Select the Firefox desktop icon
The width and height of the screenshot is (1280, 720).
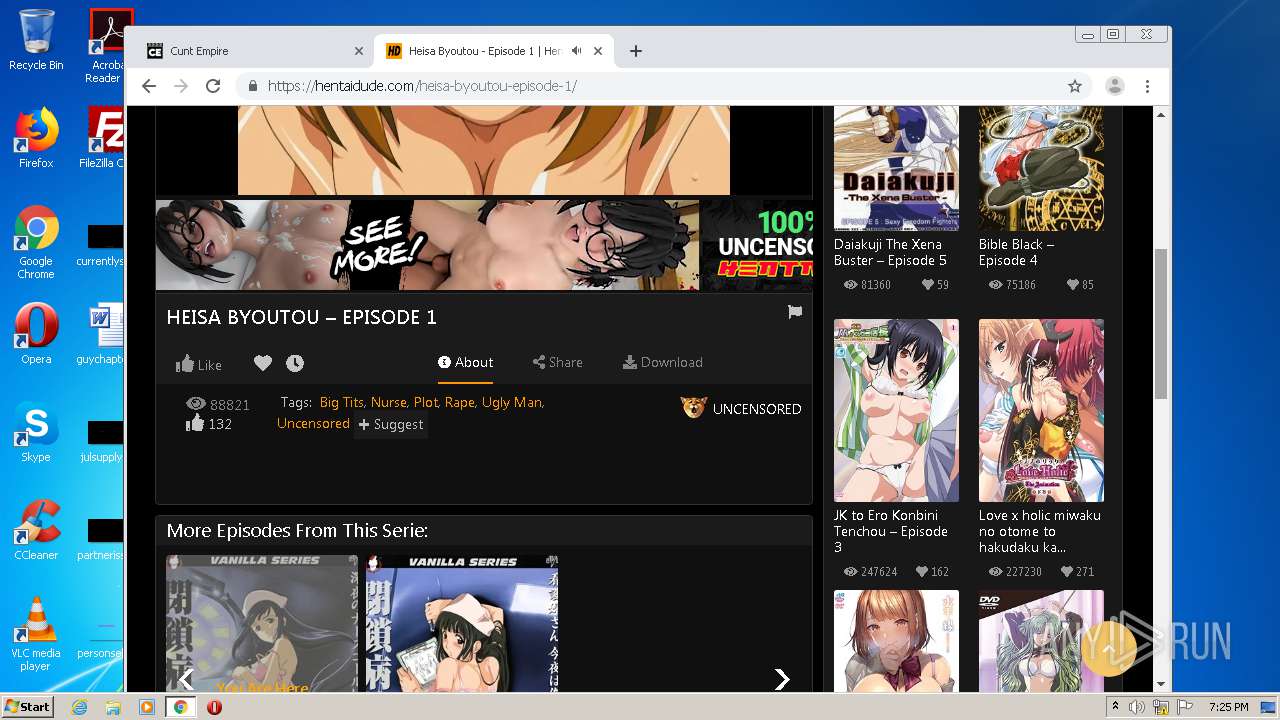pos(36,138)
